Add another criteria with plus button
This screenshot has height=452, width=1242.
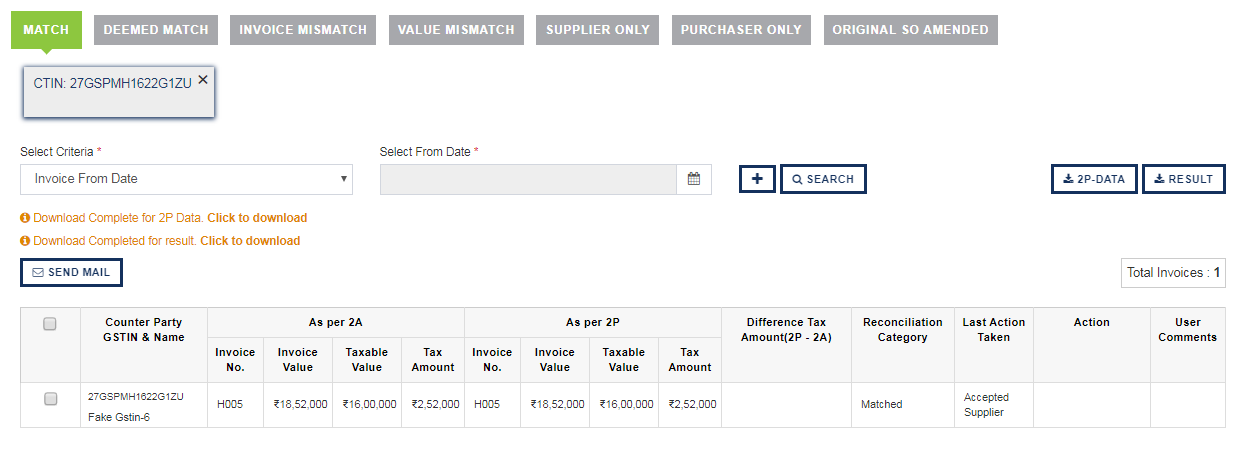(x=757, y=179)
